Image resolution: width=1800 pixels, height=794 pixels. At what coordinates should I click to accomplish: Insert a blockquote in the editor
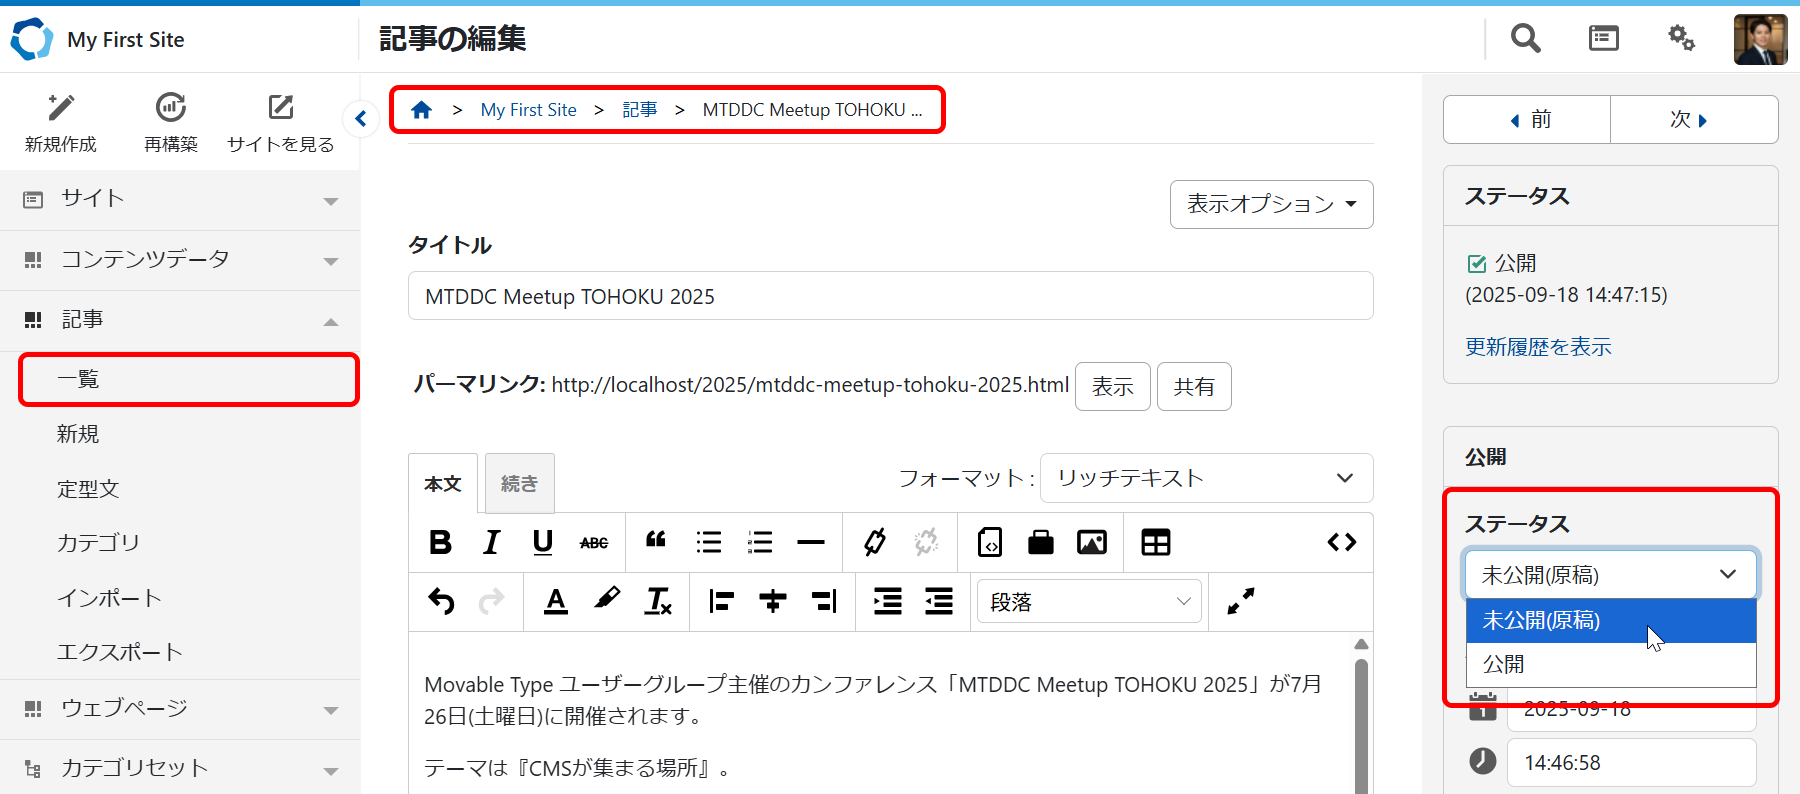click(656, 542)
